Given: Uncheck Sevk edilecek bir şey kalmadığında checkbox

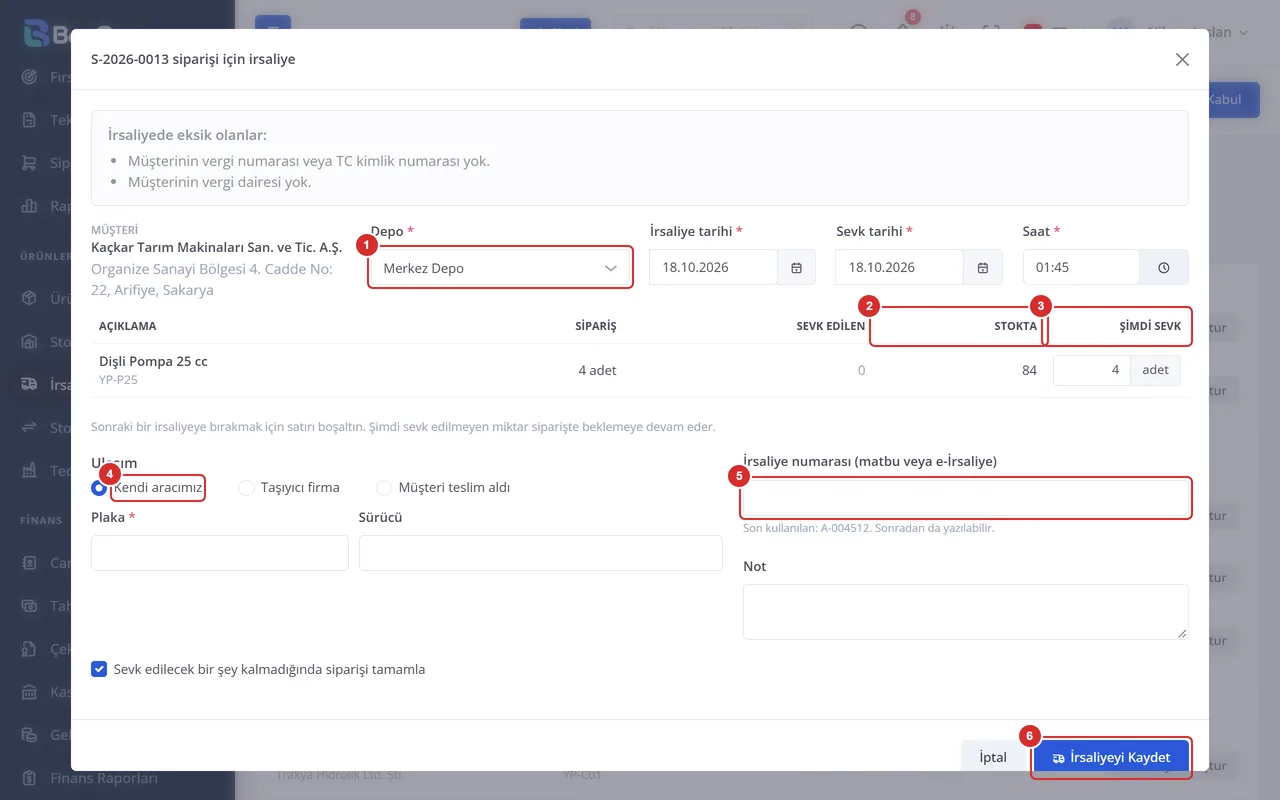Looking at the screenshot, I should click(x=99, y=669).
